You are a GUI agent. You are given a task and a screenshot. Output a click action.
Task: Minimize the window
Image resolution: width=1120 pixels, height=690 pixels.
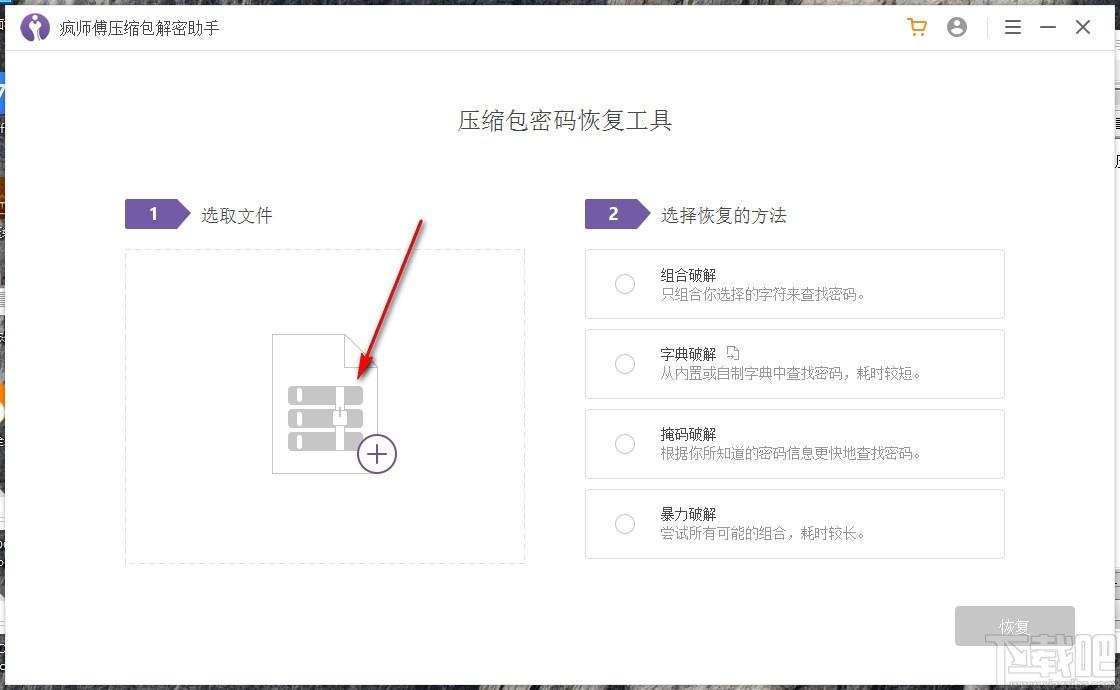(x=1048, y=27)
